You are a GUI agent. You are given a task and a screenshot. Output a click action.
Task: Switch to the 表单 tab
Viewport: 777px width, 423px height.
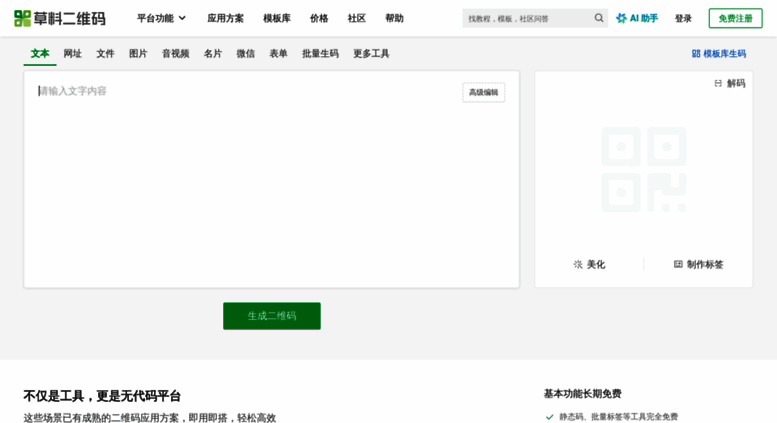[278, 53]
